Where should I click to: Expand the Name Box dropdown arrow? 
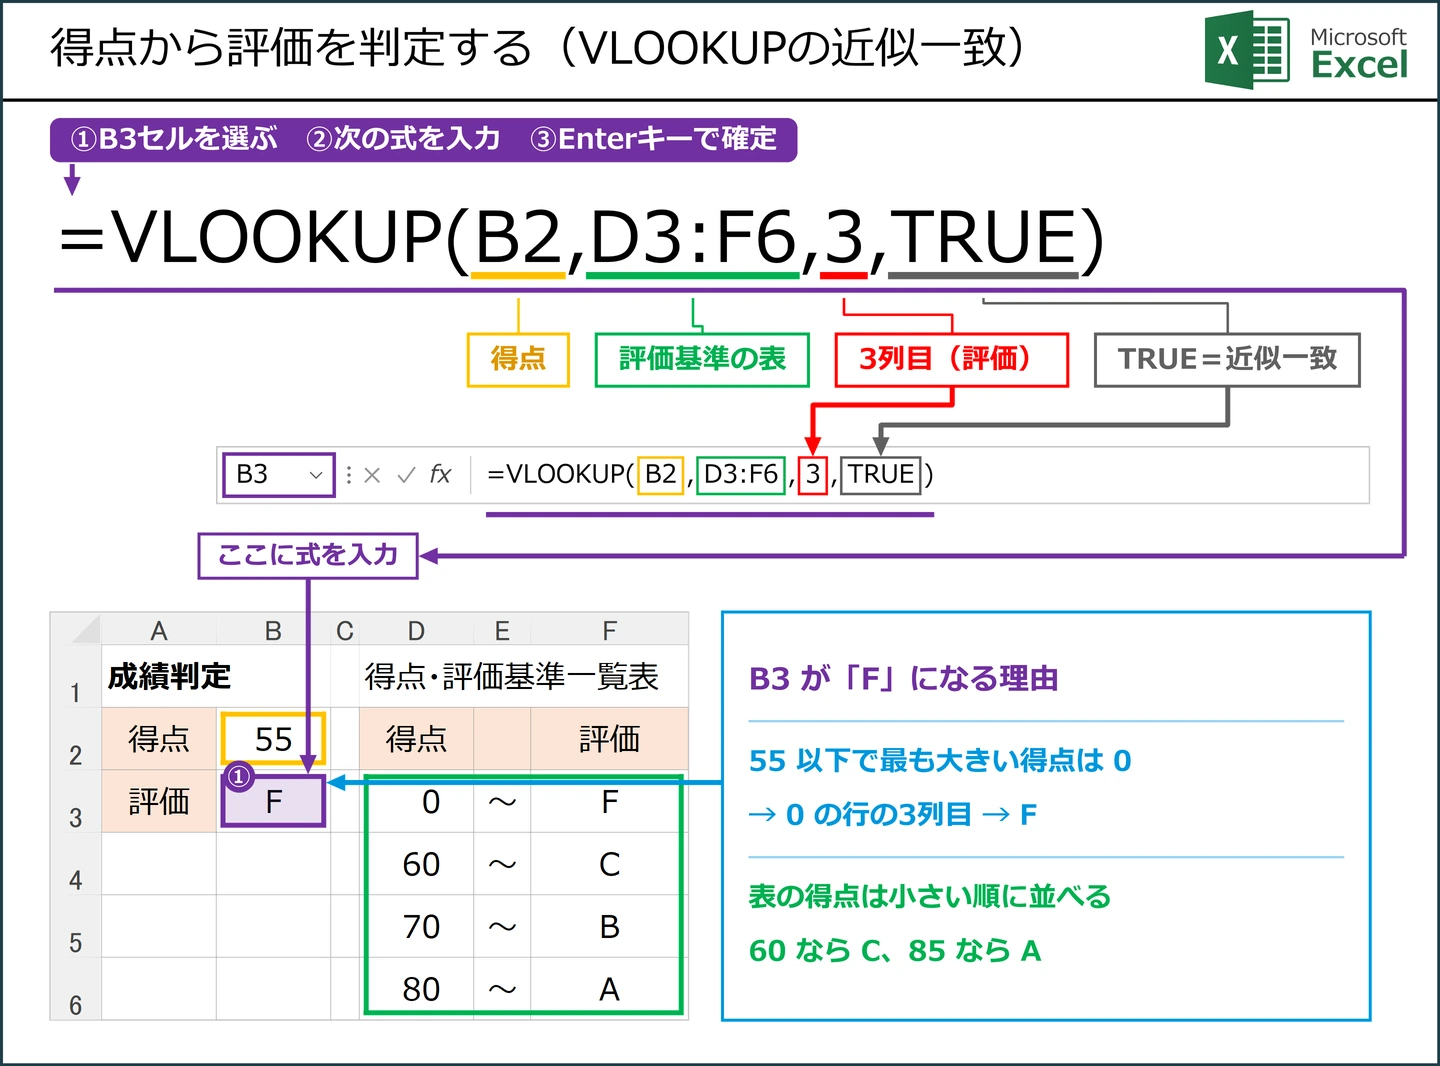coord(316,475)
